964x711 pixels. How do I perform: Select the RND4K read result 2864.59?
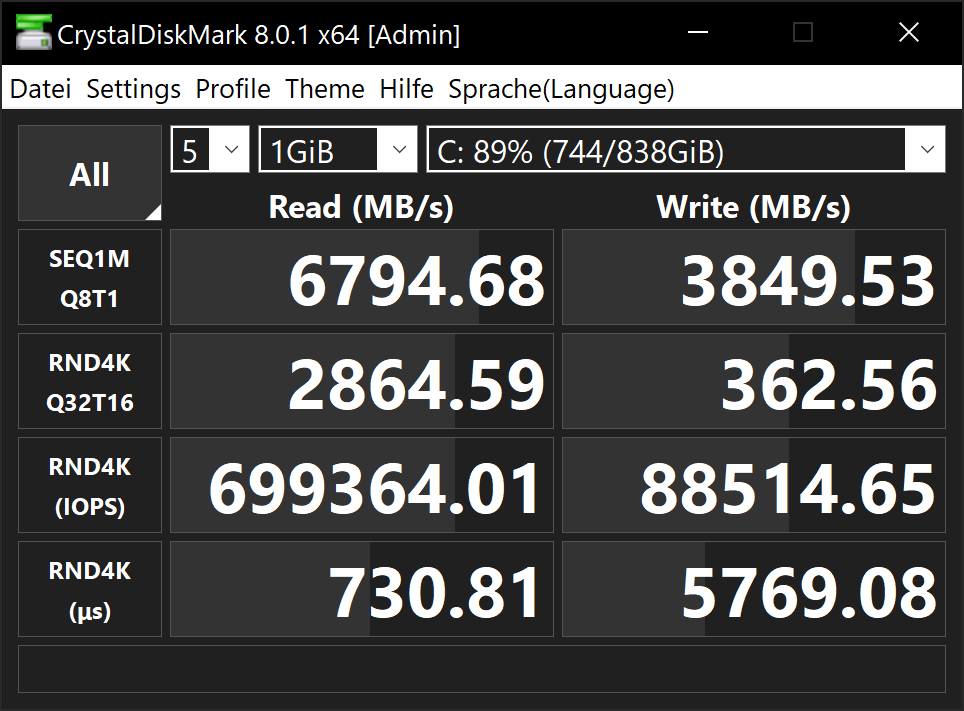(x=362, y=381)
